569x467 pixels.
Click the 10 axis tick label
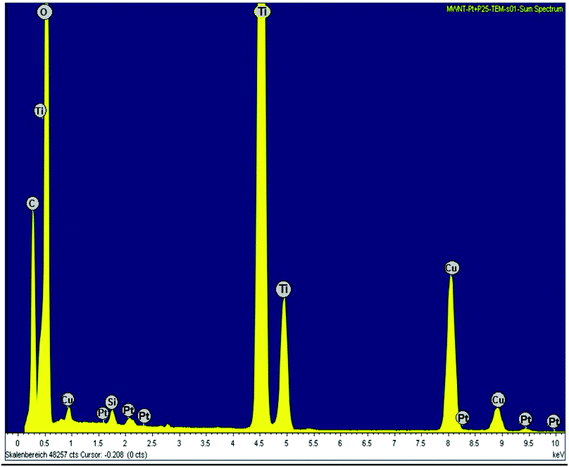[555, 443]
